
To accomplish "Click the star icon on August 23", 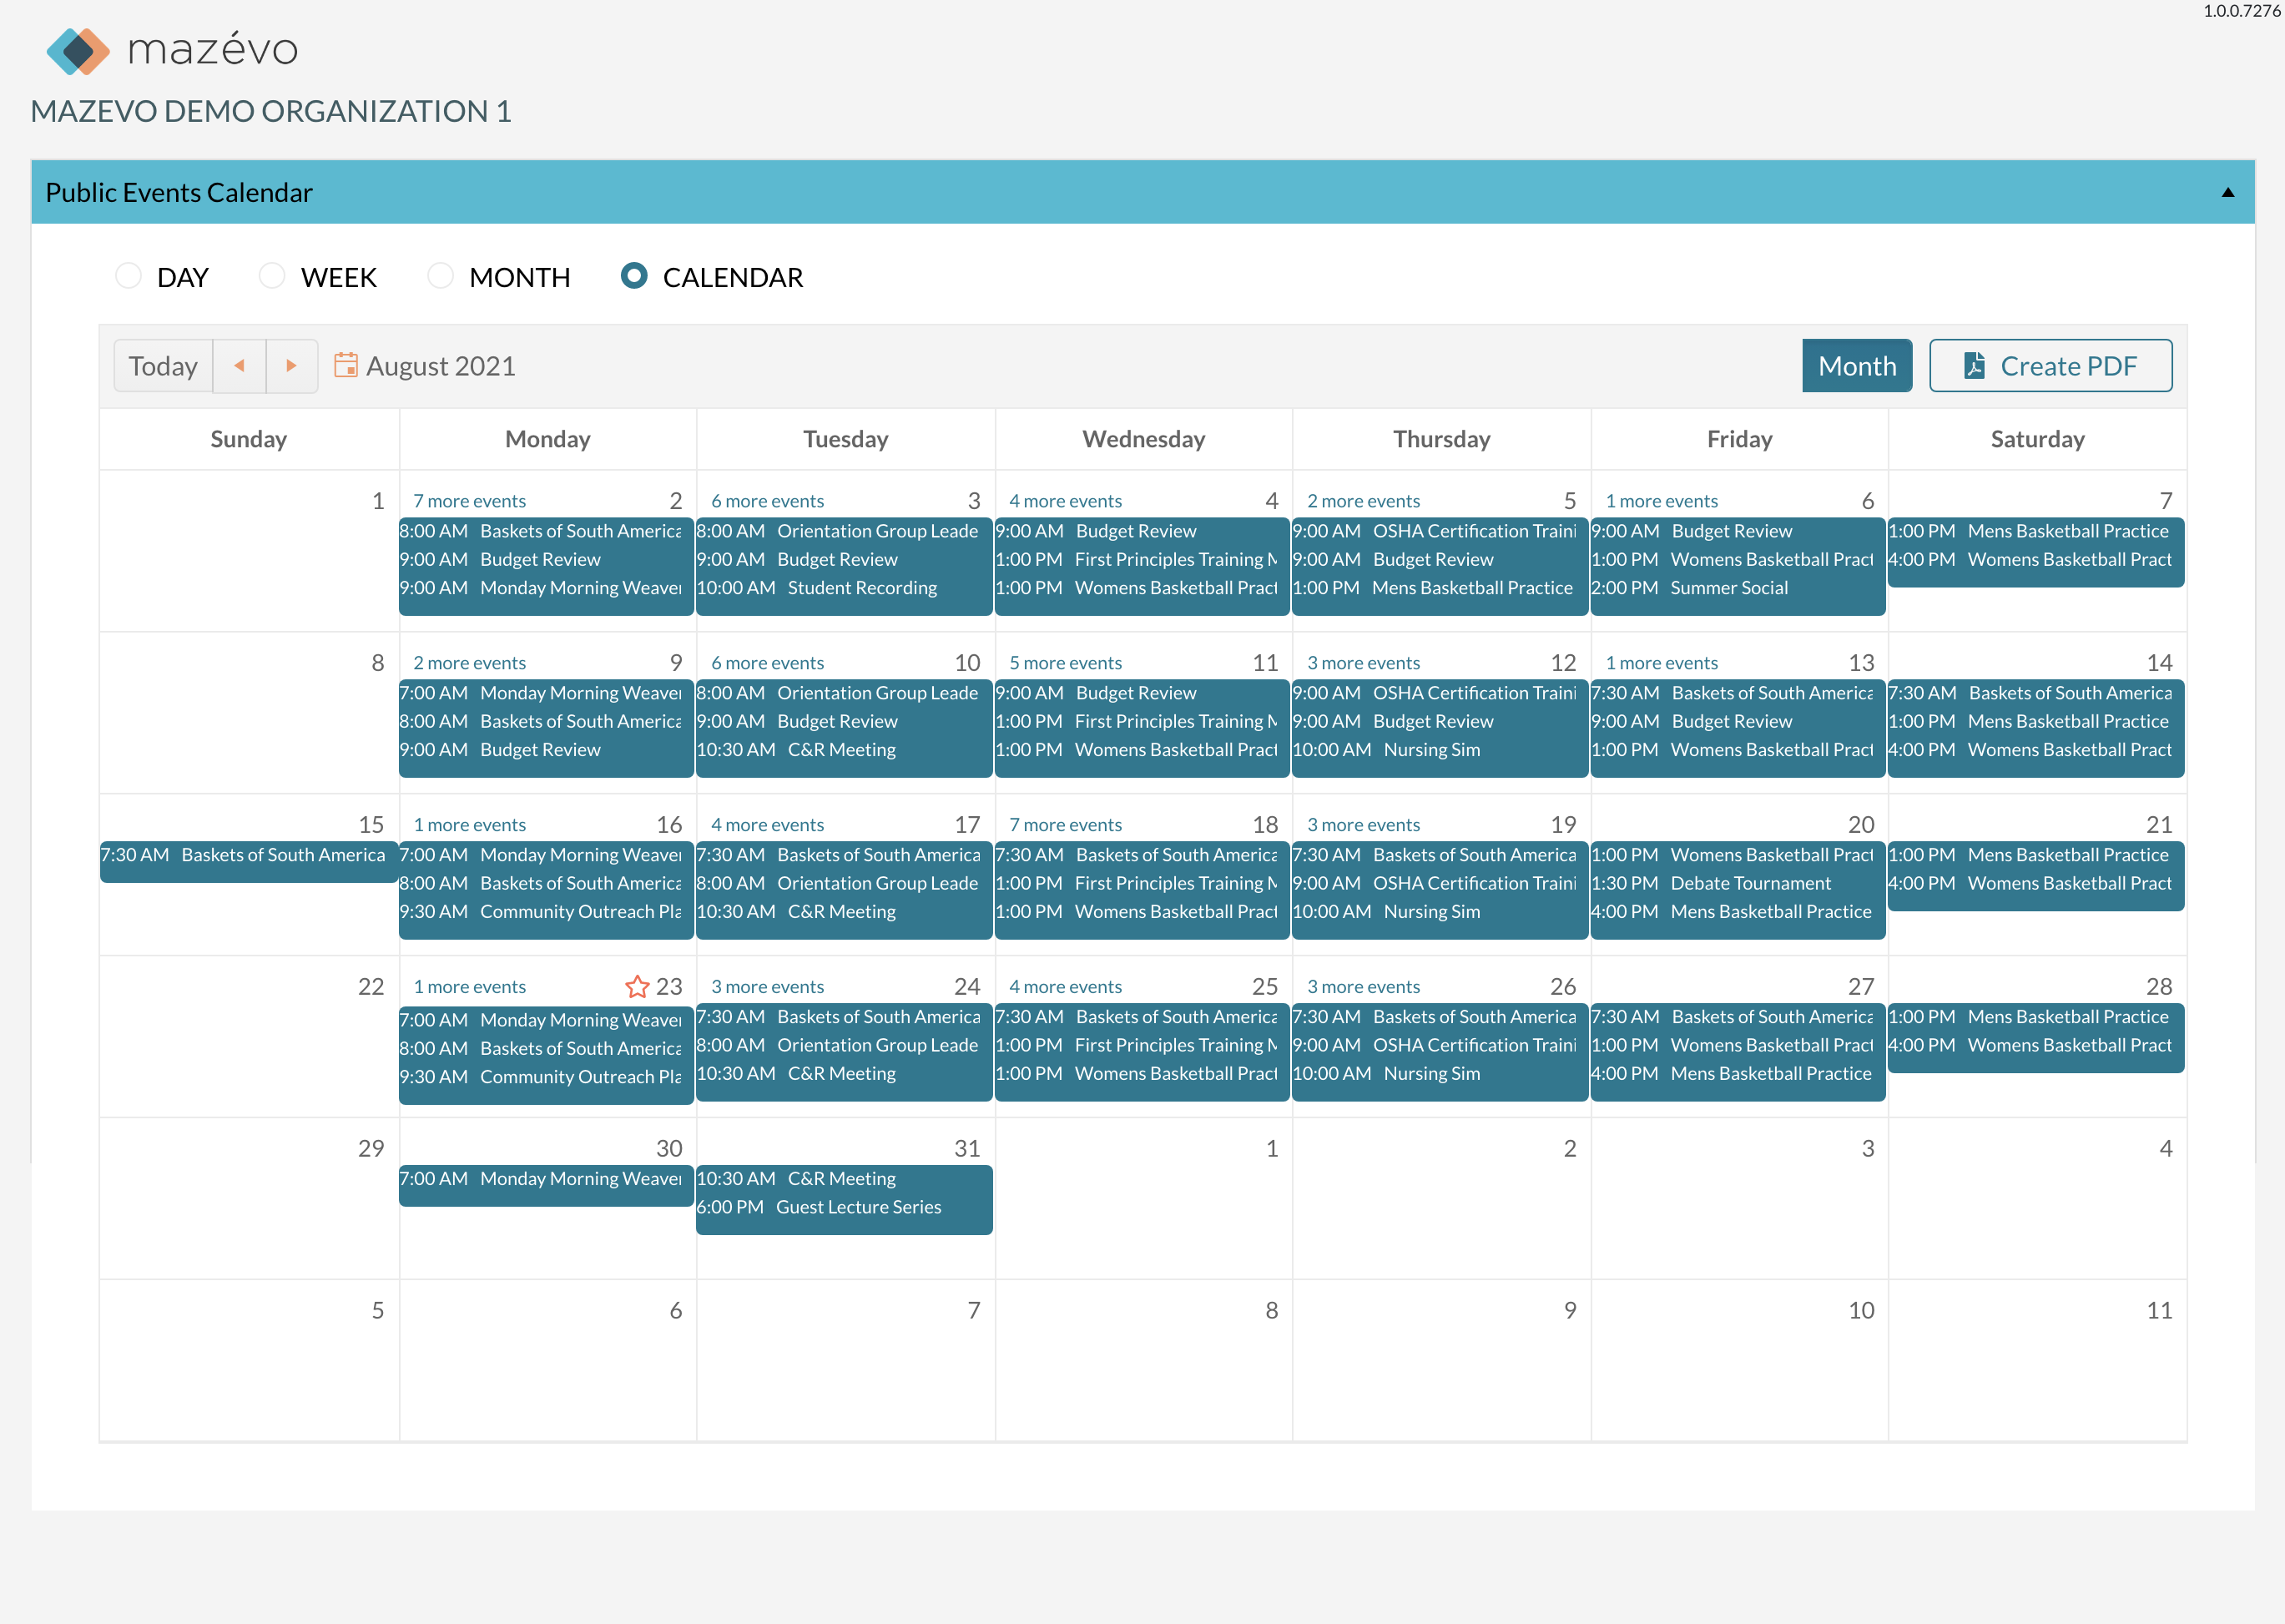I will tap(637, 987).
